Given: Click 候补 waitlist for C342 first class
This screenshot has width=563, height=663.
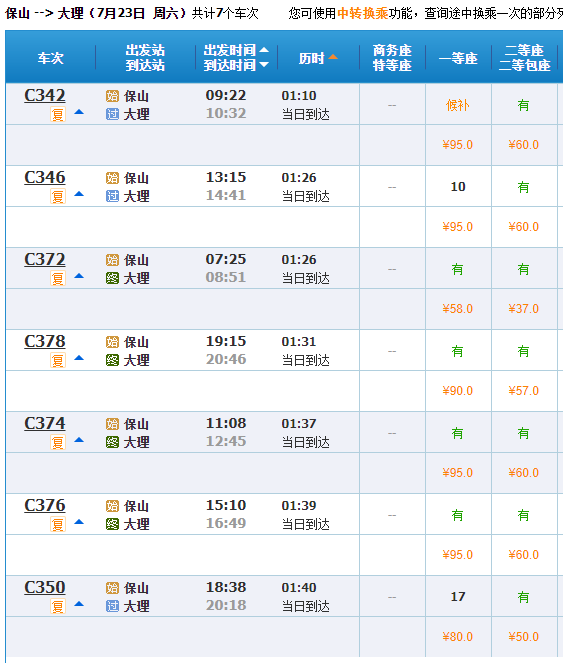Looking at the screenshot, I should (x=458, y=105).
